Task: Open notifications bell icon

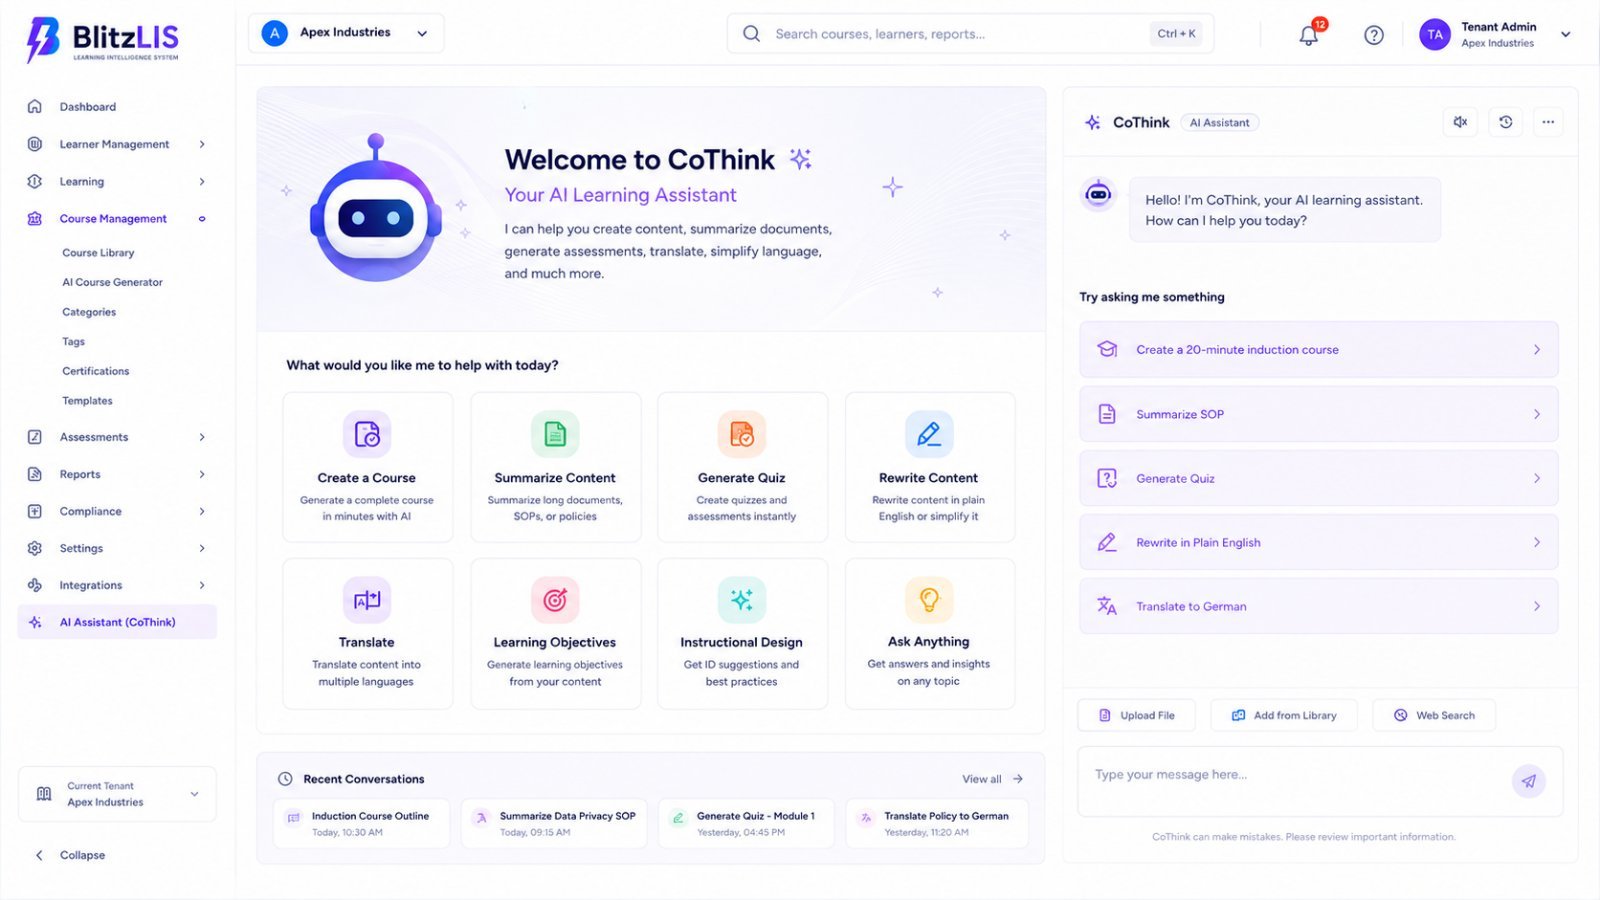Action: (1308, 35)
